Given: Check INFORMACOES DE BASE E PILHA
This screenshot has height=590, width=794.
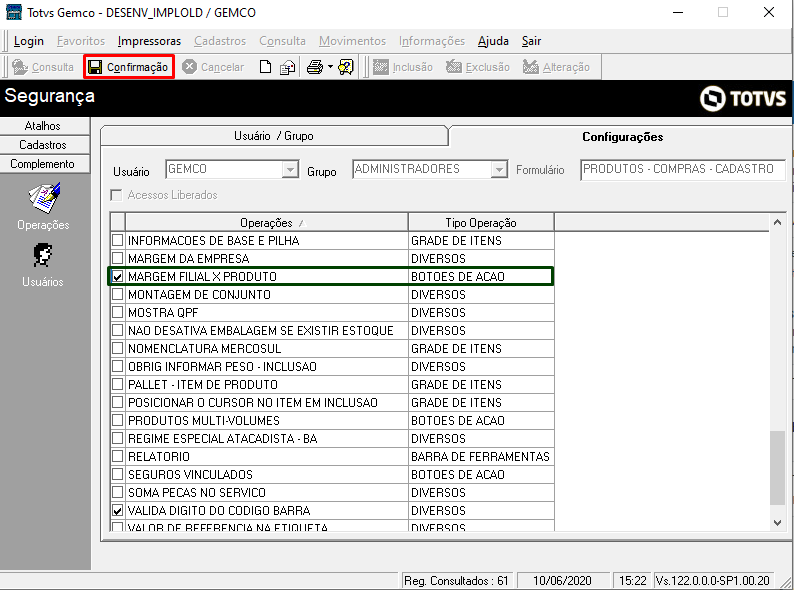Looking at the screenshot, I should pos(117,240).
